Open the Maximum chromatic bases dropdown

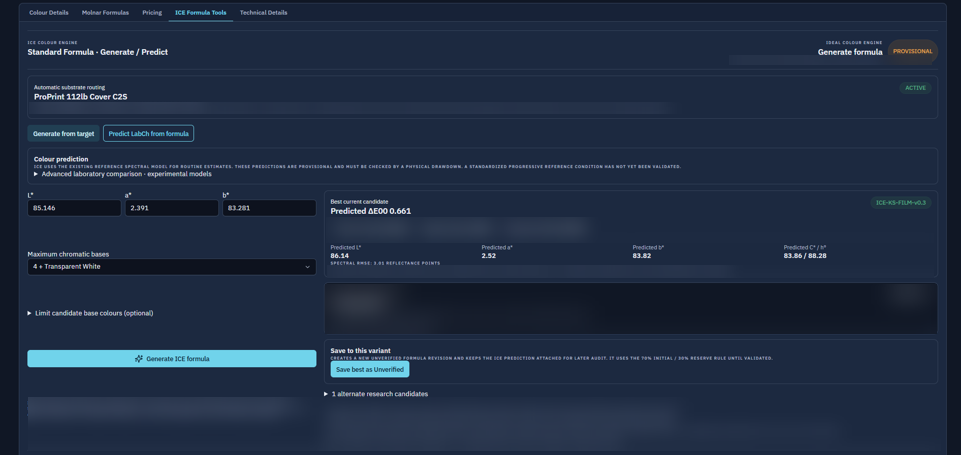(x=172, y=267)
